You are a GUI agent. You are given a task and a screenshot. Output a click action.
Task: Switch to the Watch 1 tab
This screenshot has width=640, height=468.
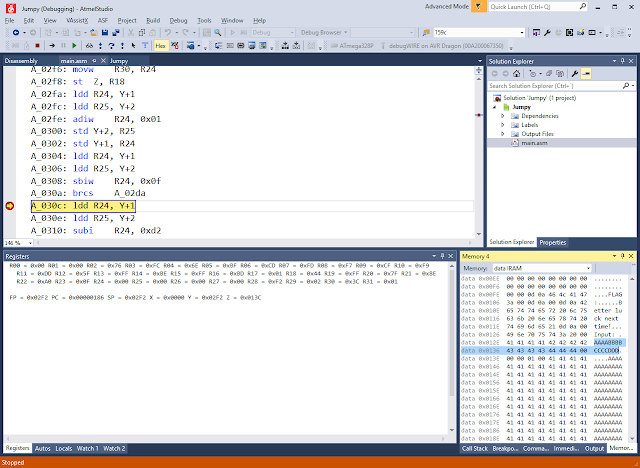point(87,448)
